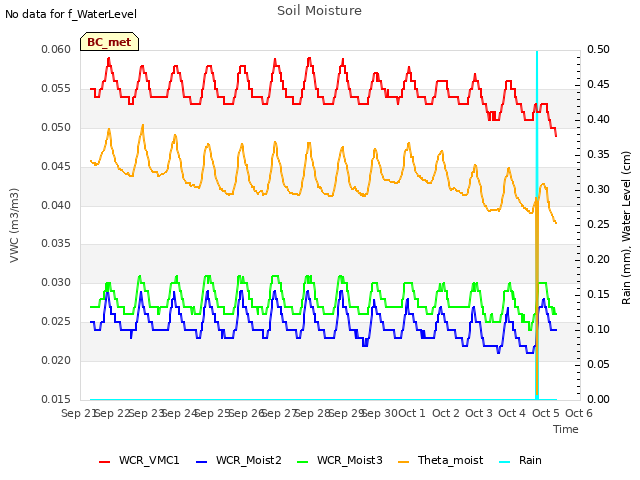The image size is (640, 480).
Task: Click the 0.050 left axis tick label
Action: tap(56, 127)
